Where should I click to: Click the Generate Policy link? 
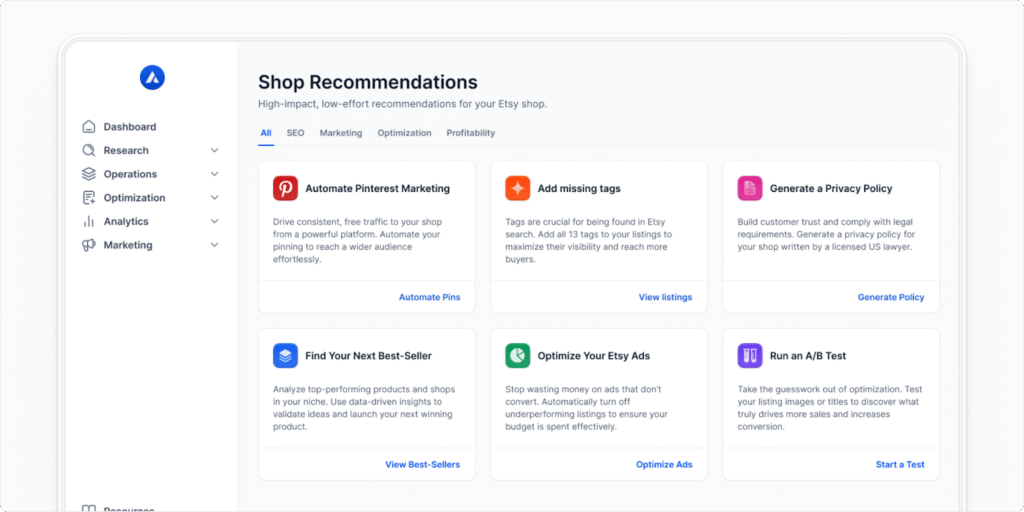click(x=890, y=297)
